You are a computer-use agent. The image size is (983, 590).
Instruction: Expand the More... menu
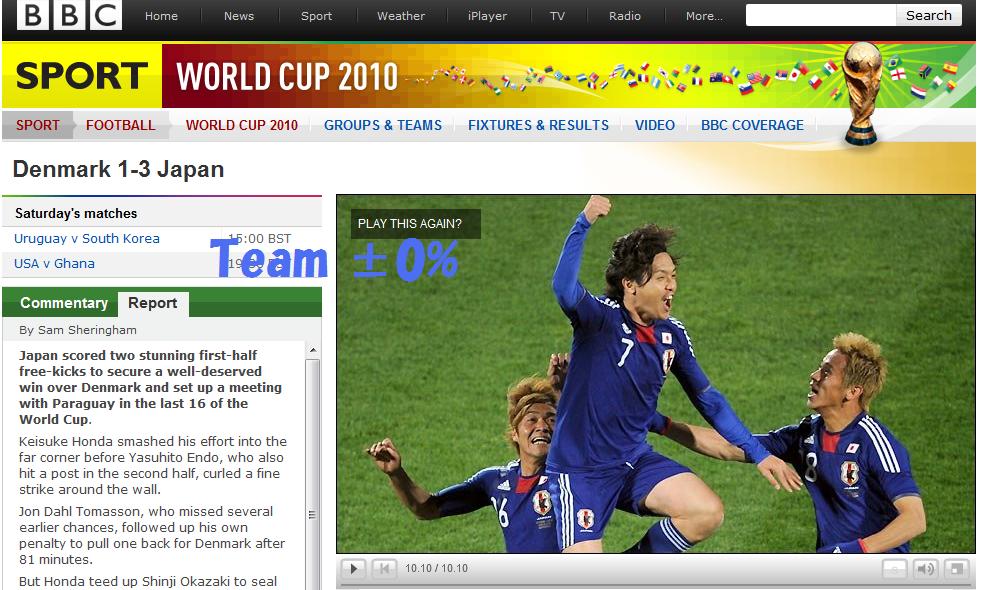(x=704, y=16)
